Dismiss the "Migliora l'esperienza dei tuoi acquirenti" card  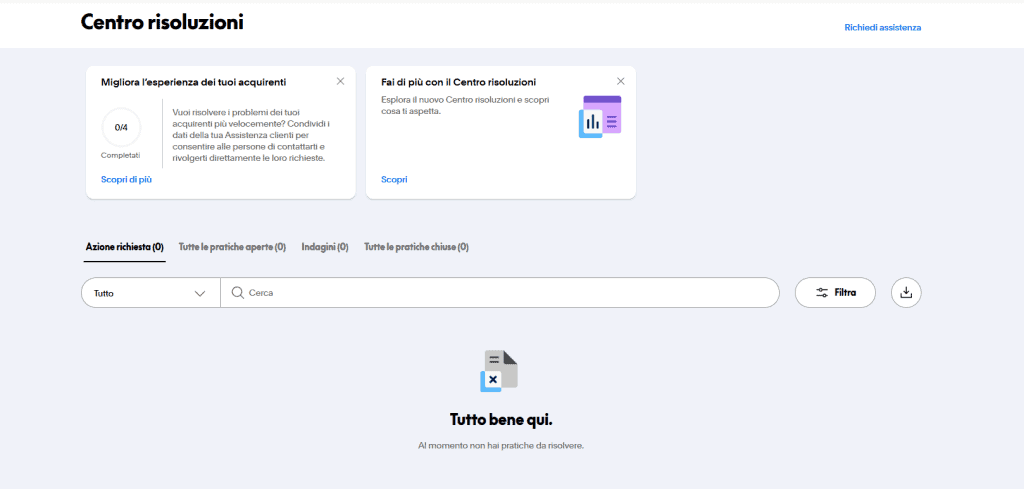click(x=340, y=81)
